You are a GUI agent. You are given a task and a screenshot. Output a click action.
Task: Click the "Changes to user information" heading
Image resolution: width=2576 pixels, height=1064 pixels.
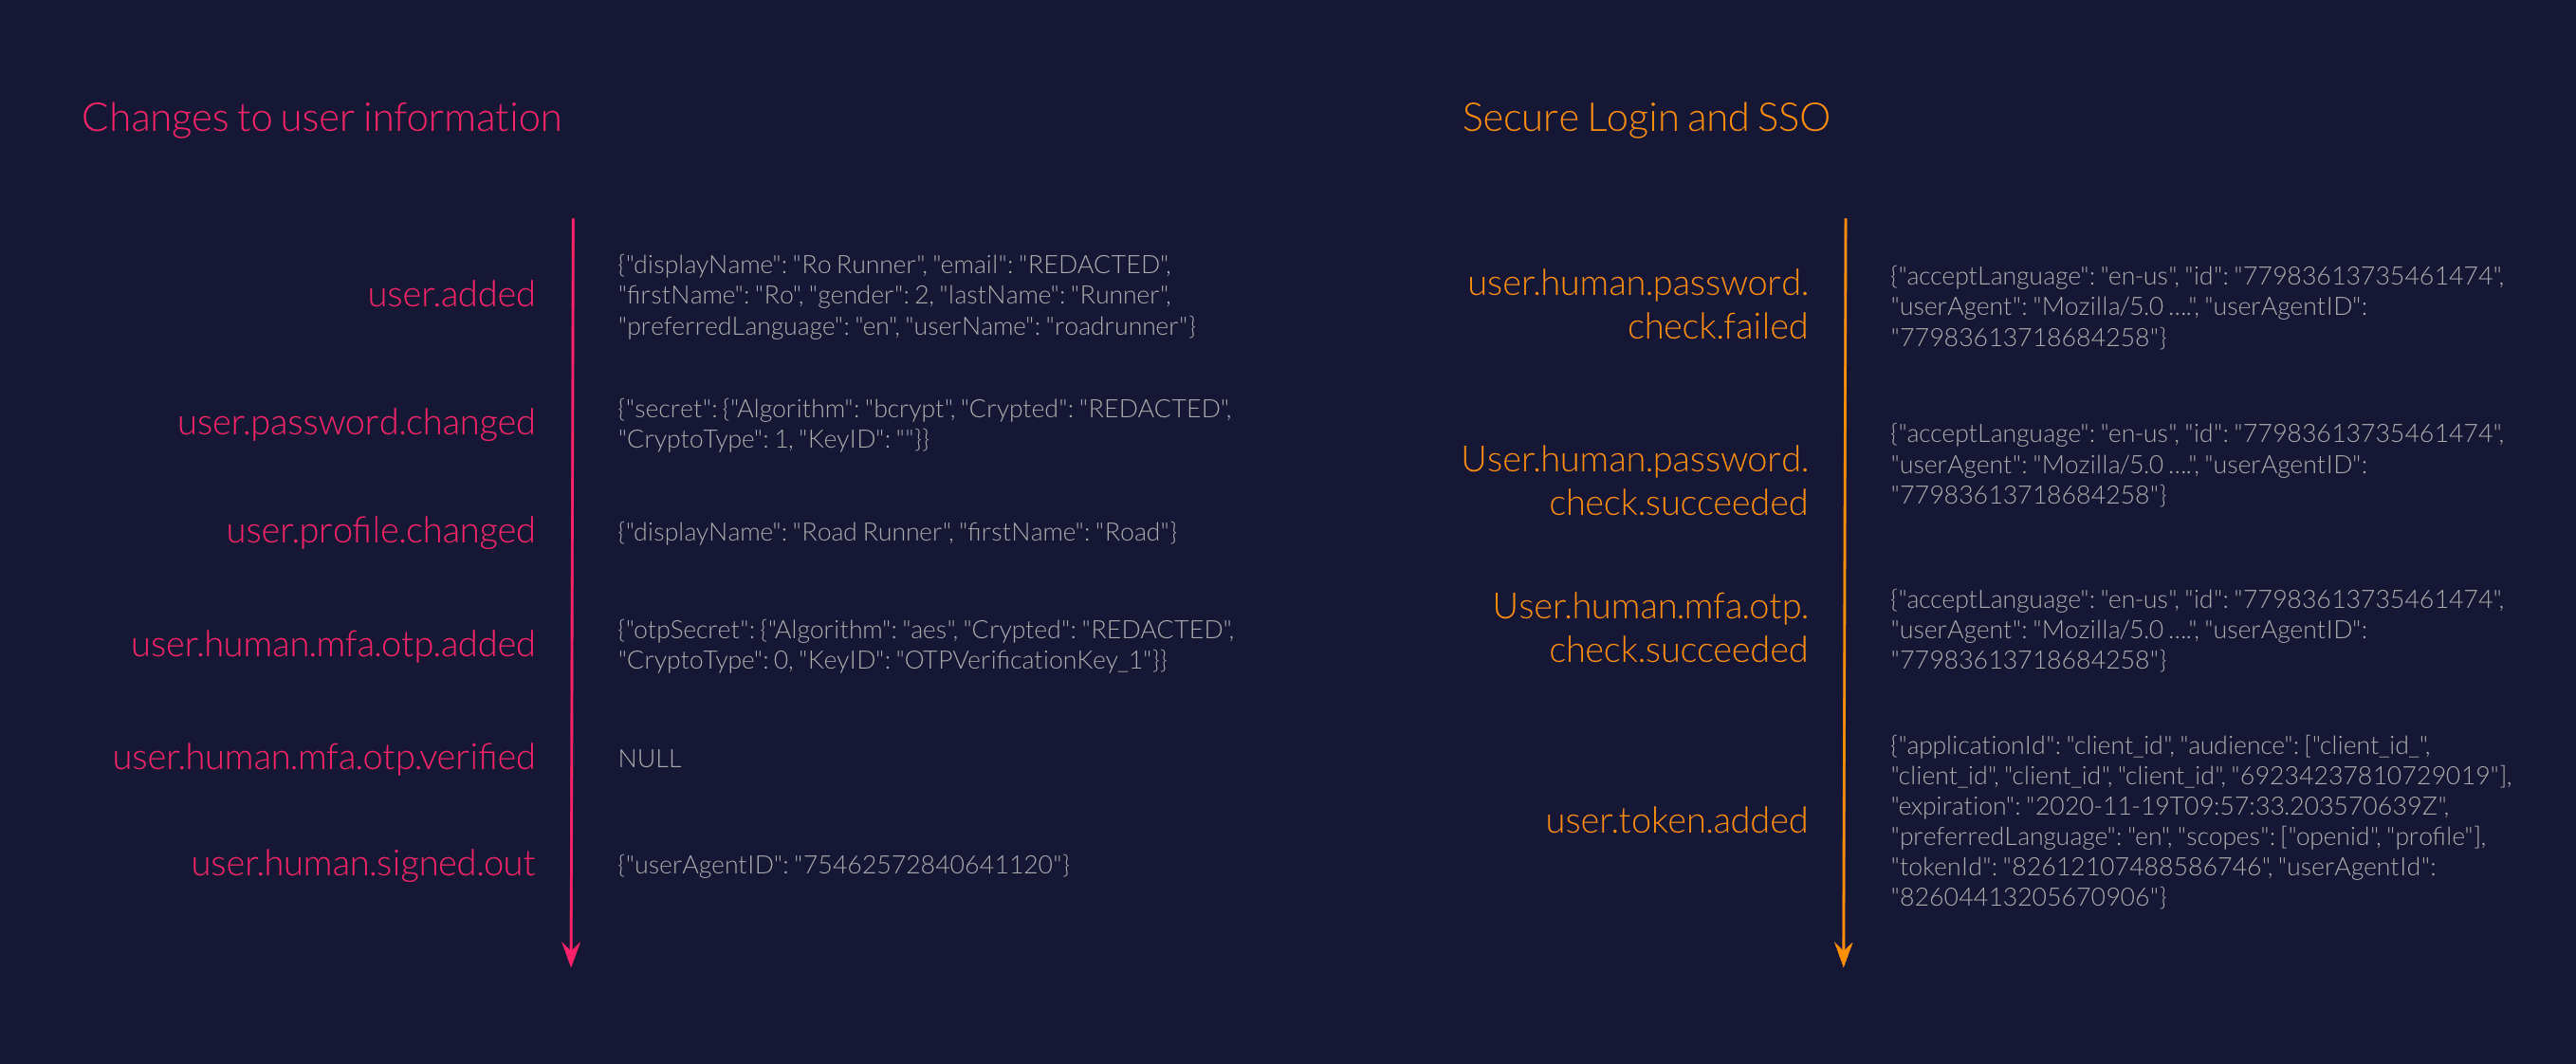(x=321, y=118)
